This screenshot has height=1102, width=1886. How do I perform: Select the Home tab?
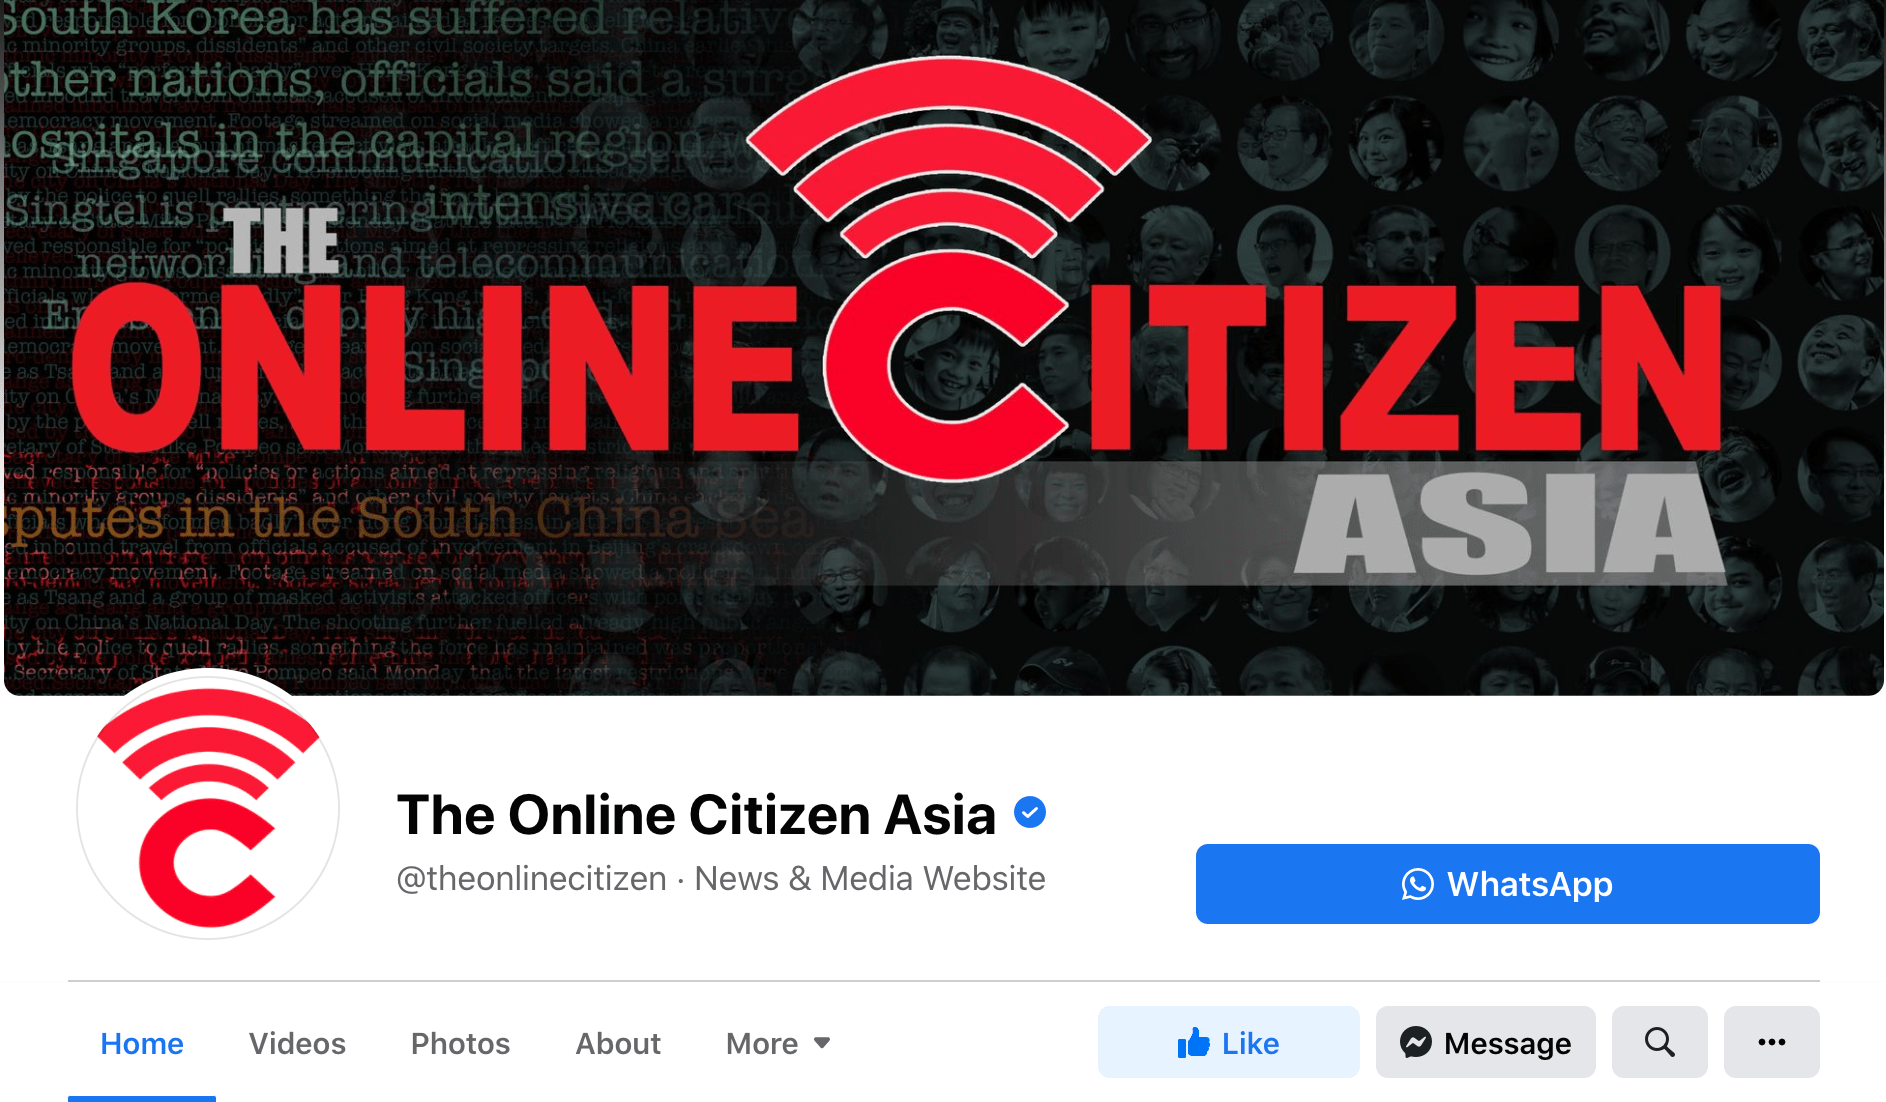pyautogui.click(x=142, y=1043)
